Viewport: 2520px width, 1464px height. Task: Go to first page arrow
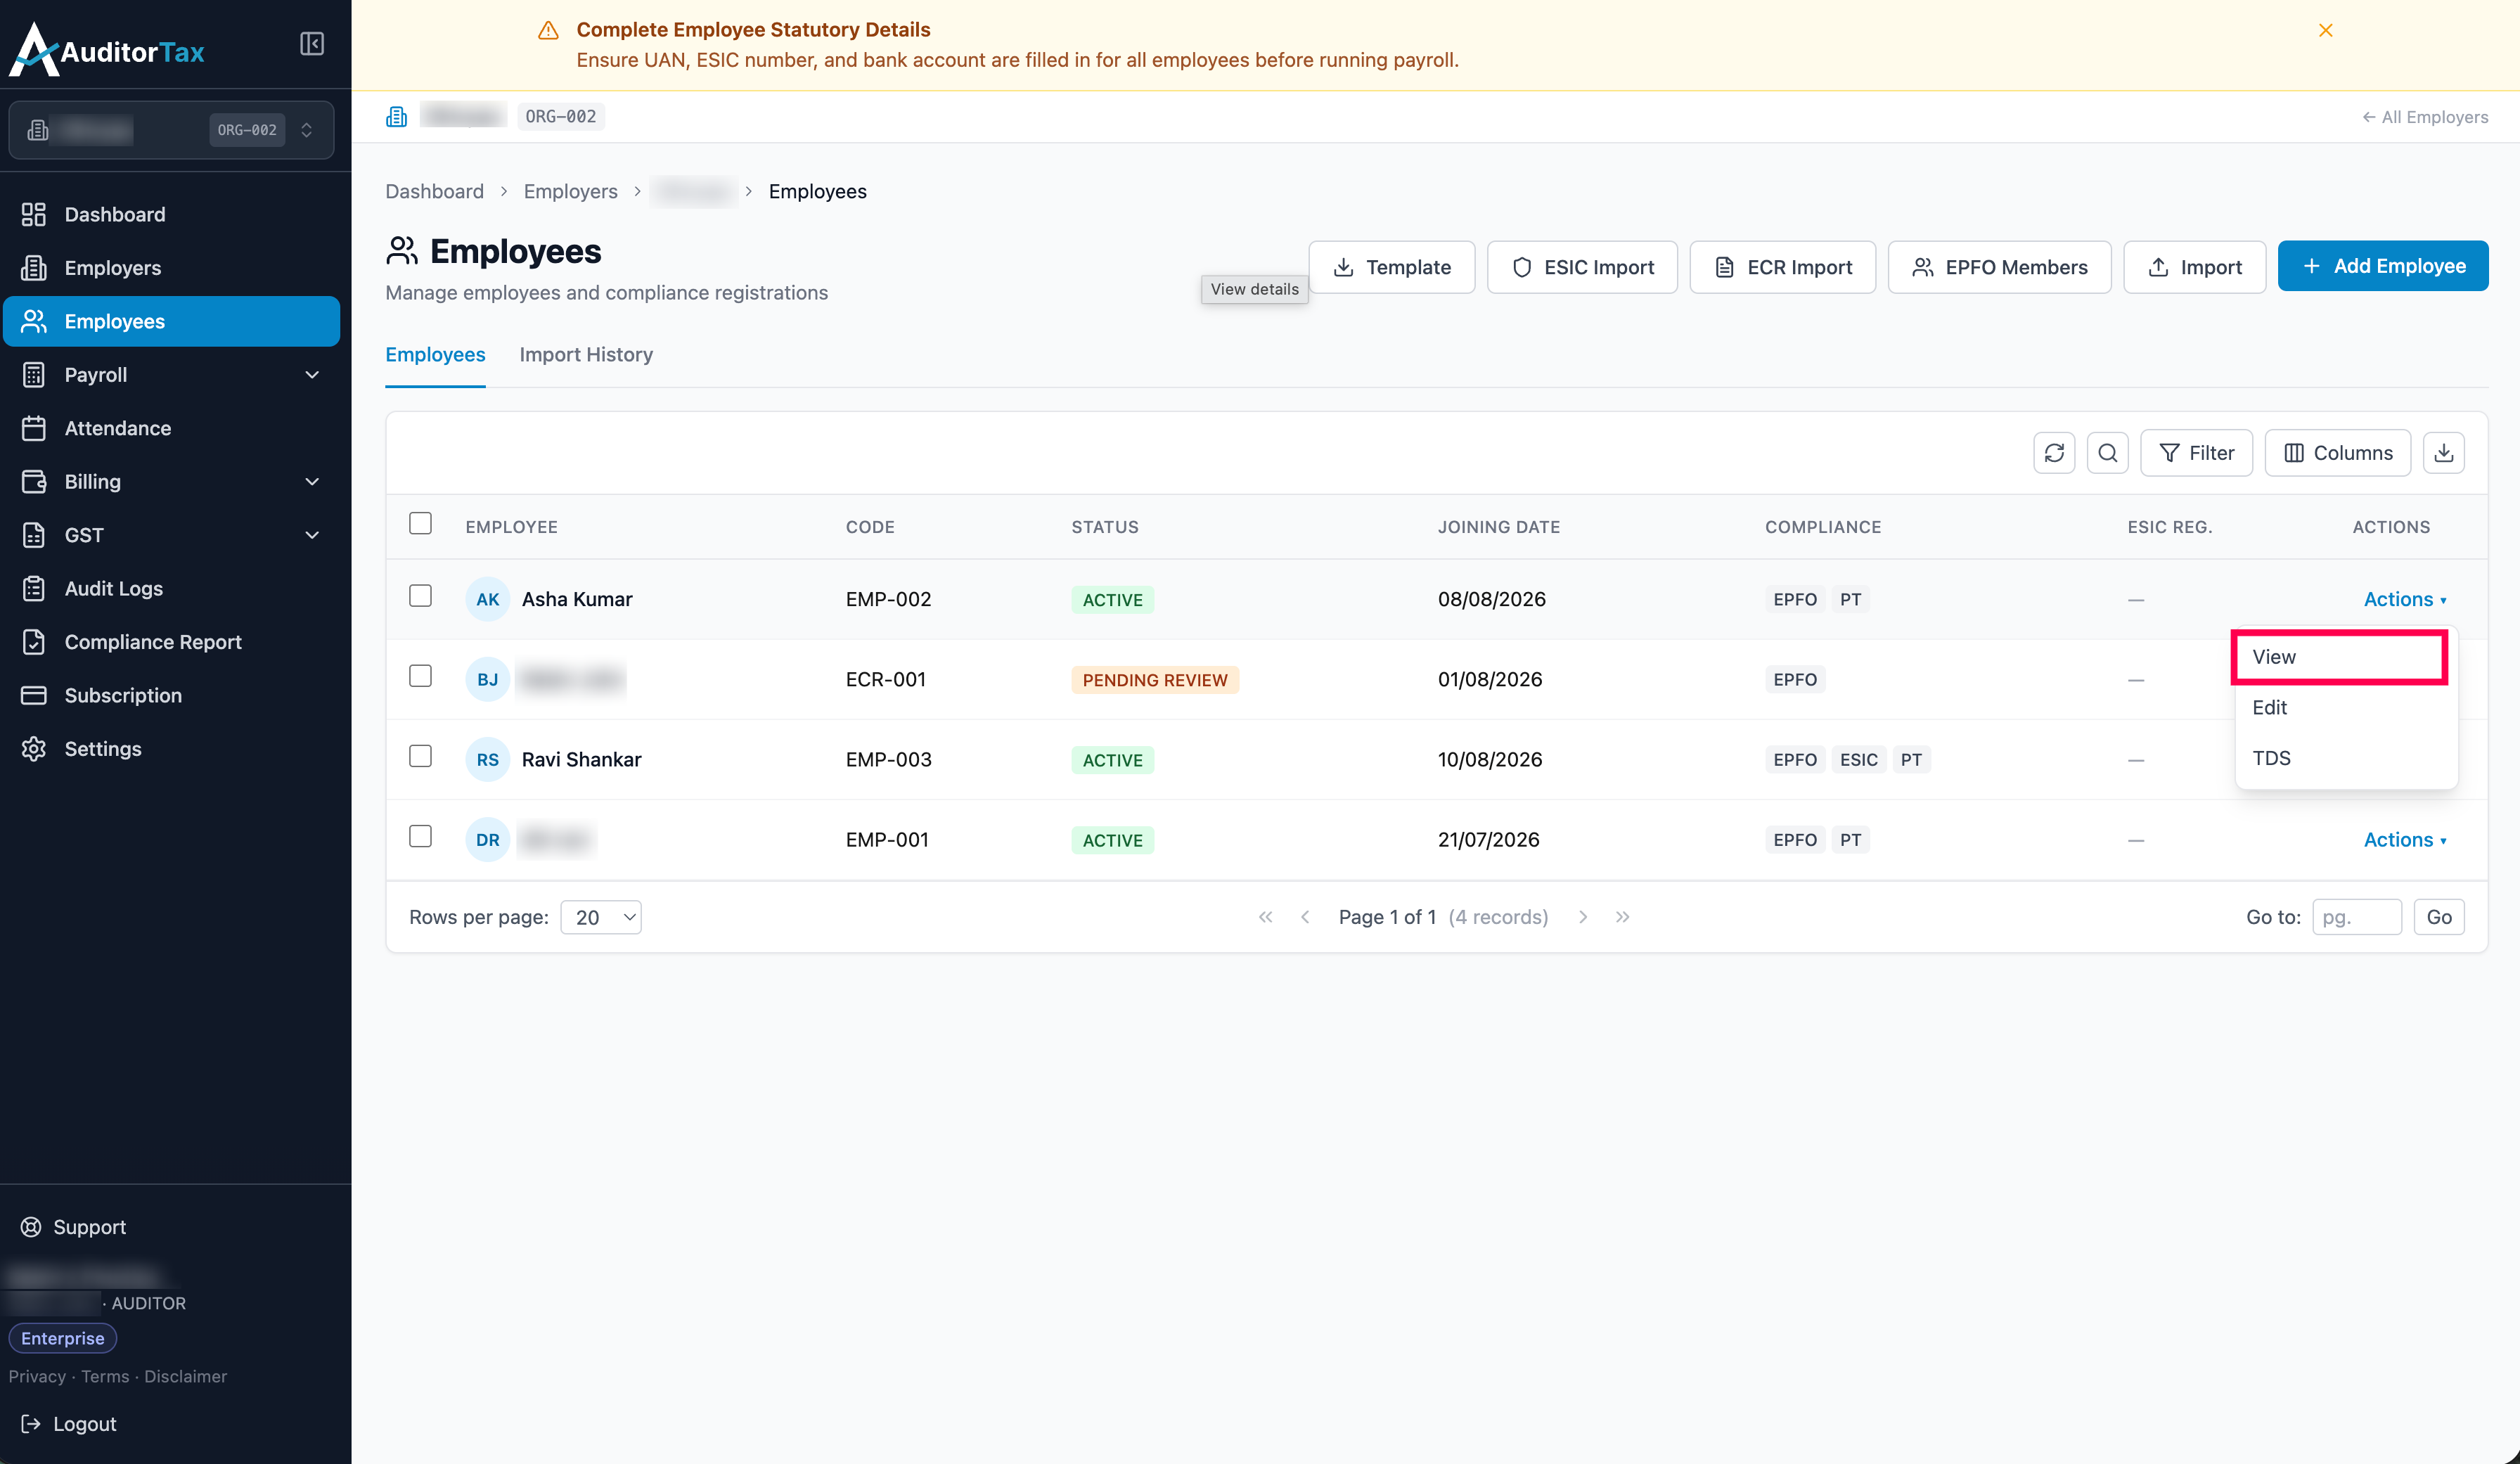coord(1265,917)
